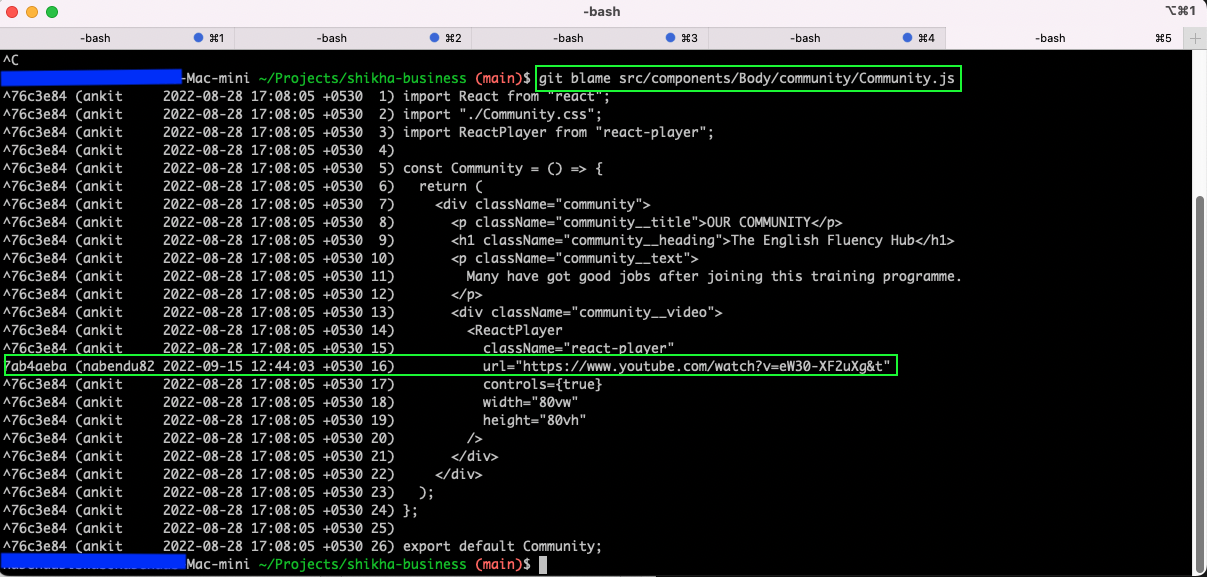Click the green full-screen traffic light
The width and height of the screenshot is (1207, 577).
[52, 11]
